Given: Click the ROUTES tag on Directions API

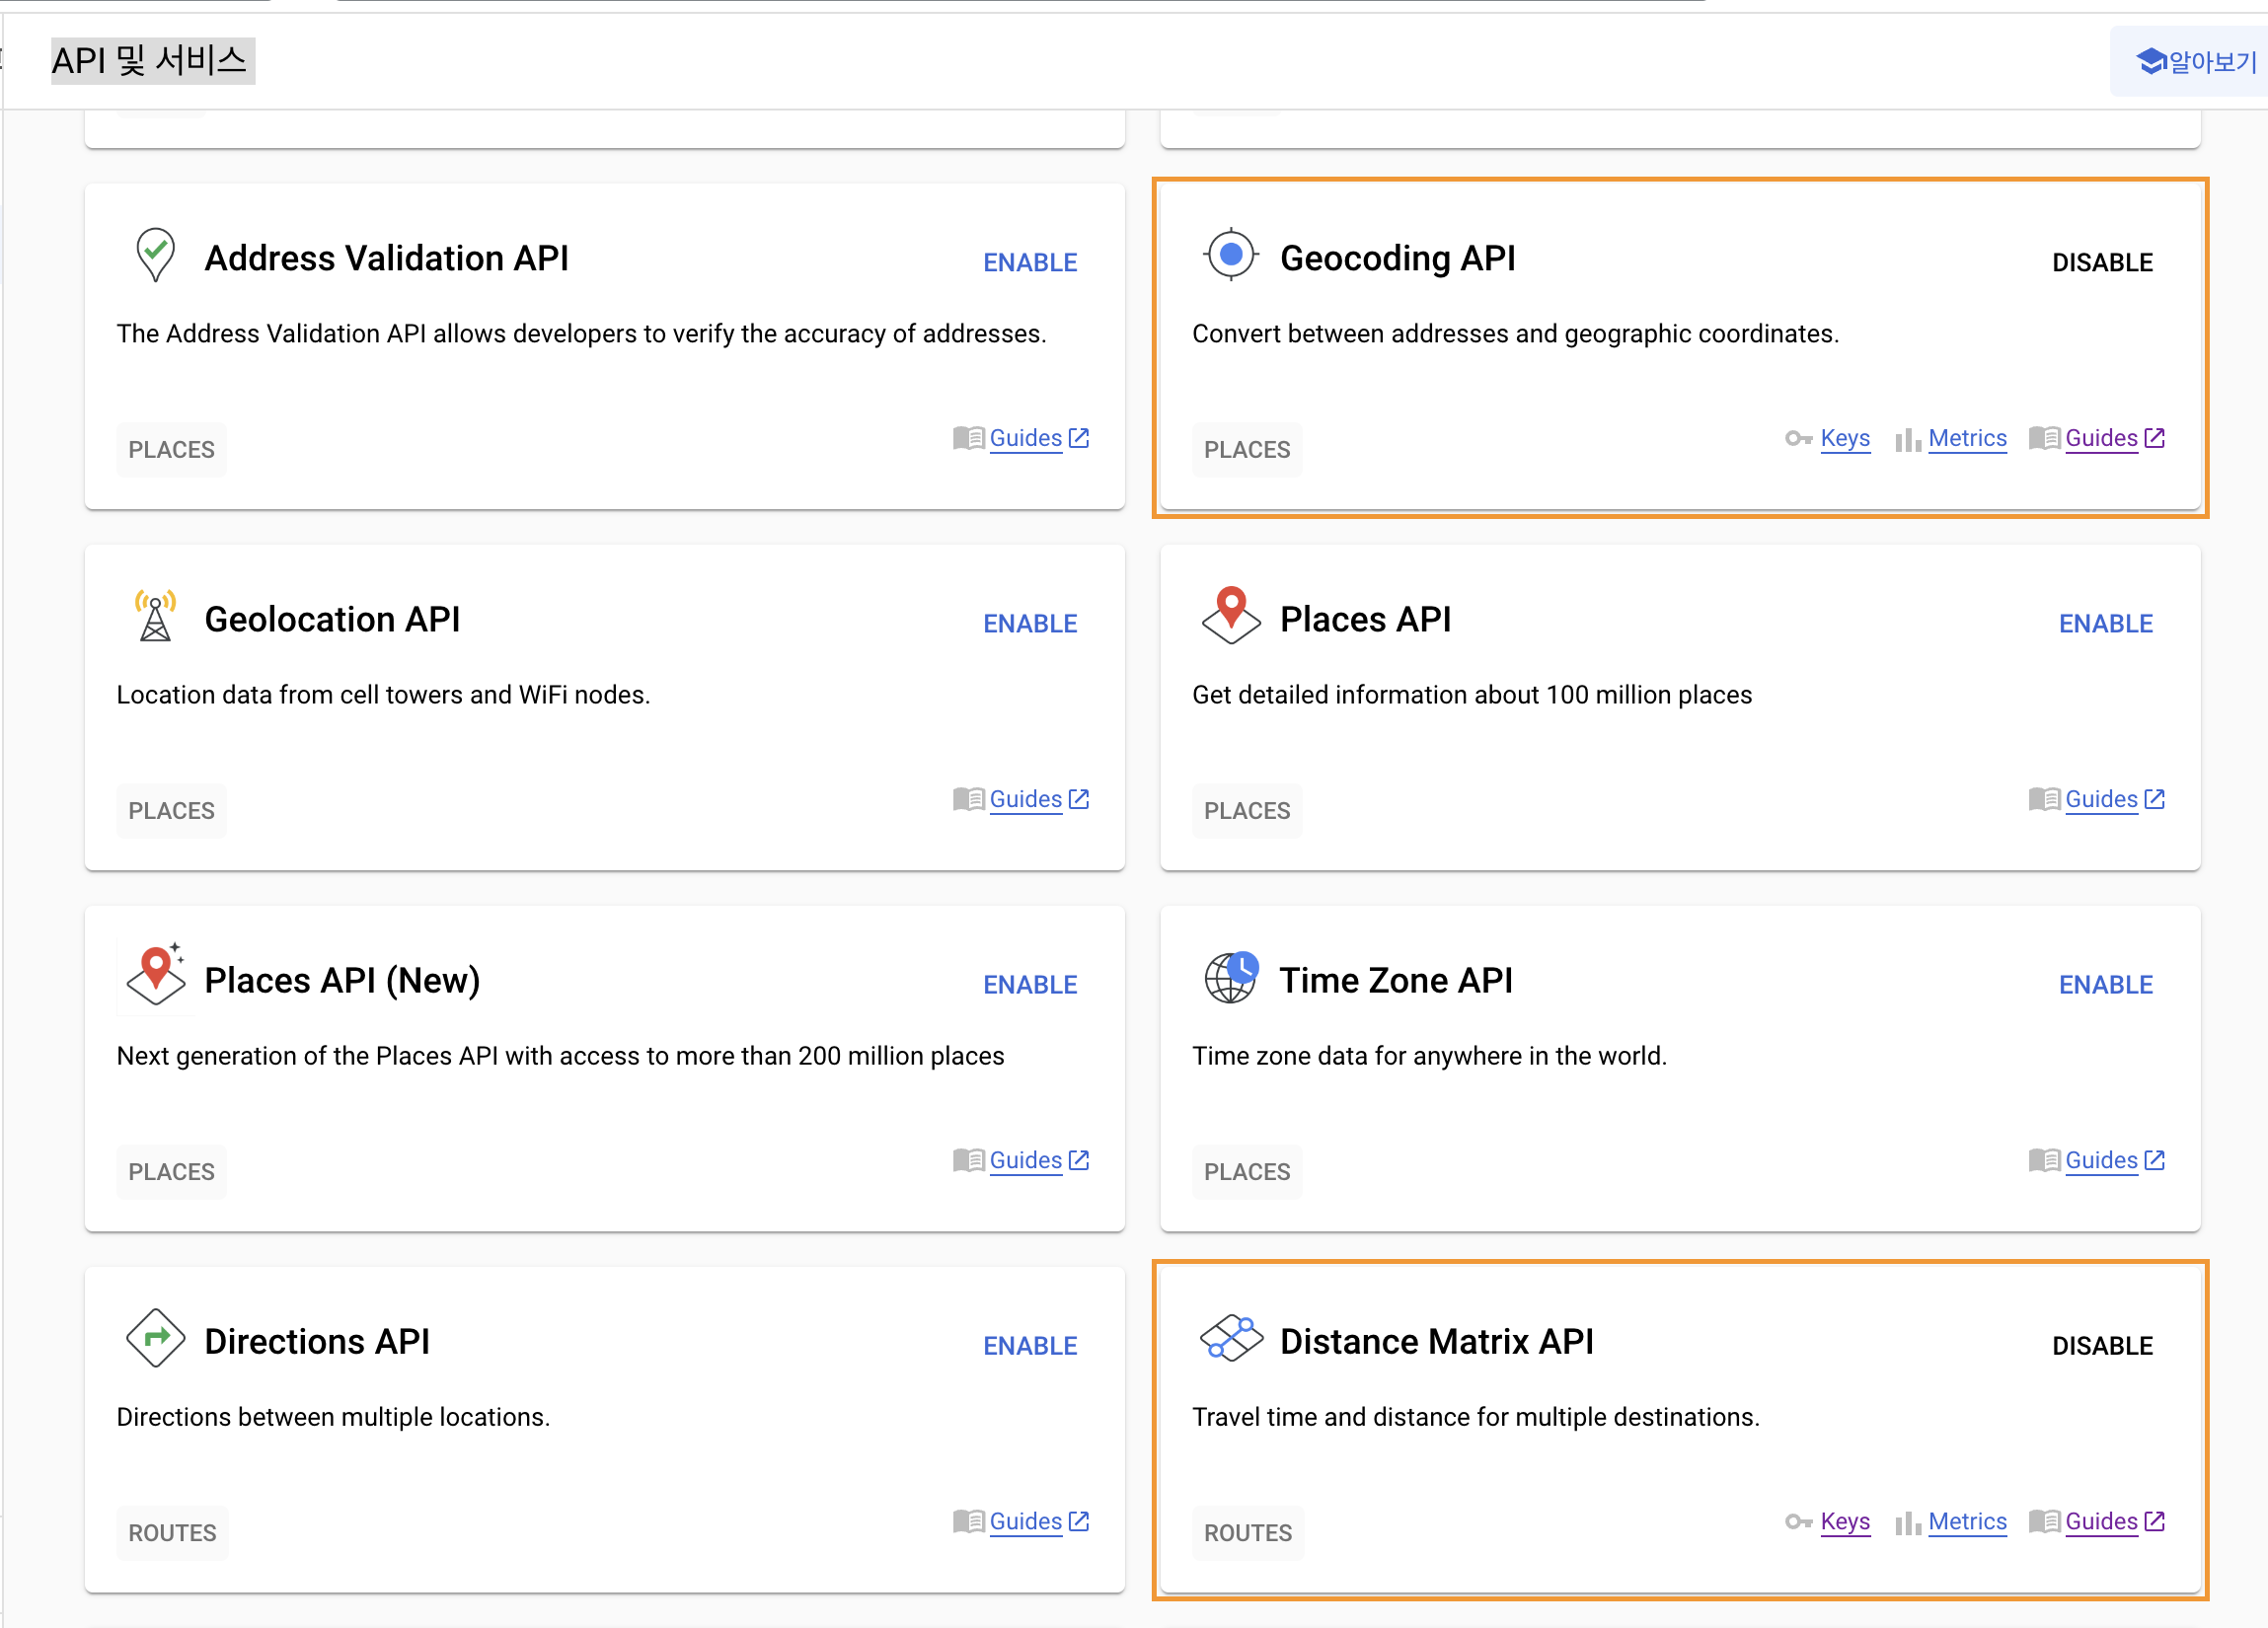Looking at the screenshot, I should 172,1532.
